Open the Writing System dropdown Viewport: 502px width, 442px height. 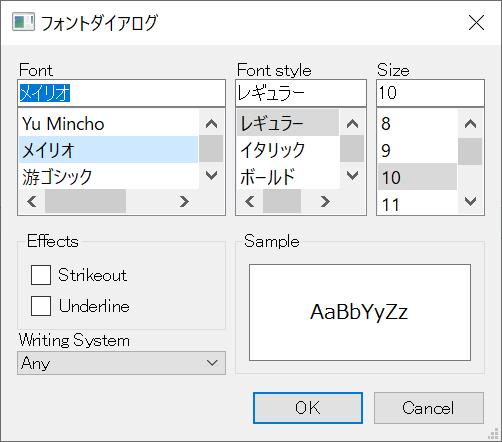click(121, 363)
